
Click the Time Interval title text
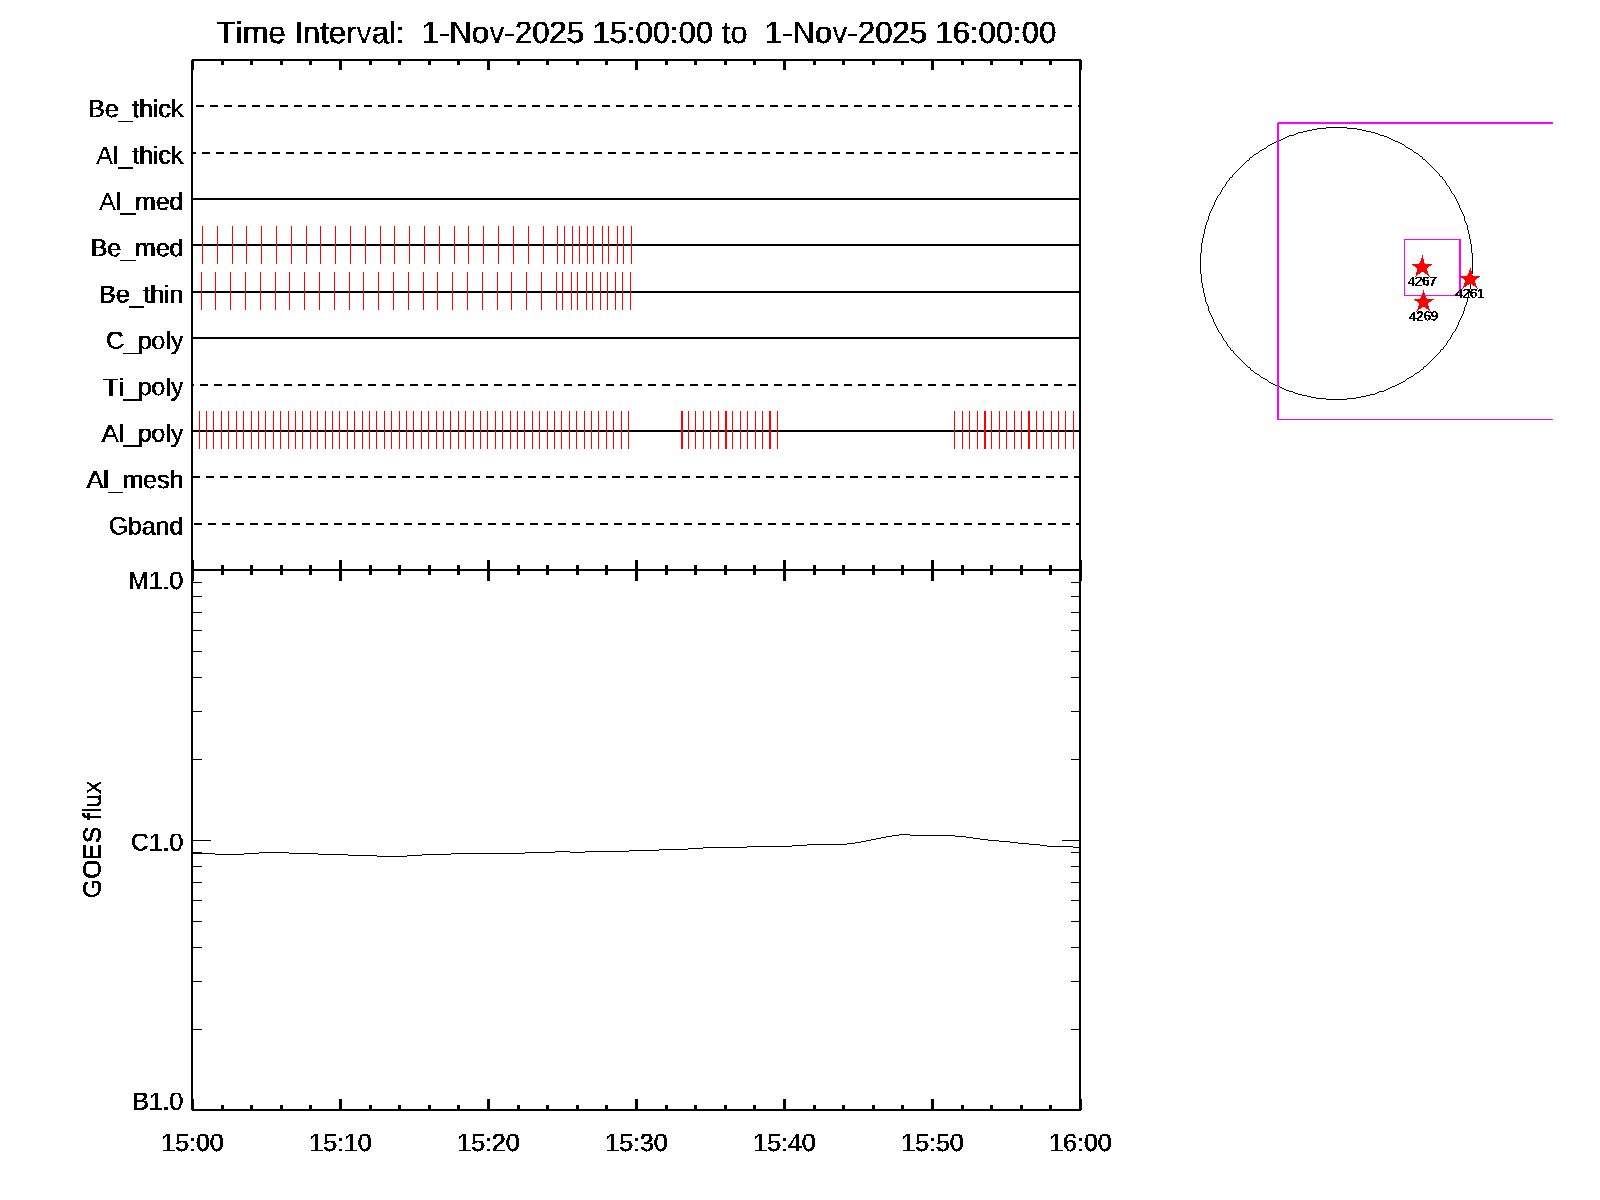click(x=636, y=33)
